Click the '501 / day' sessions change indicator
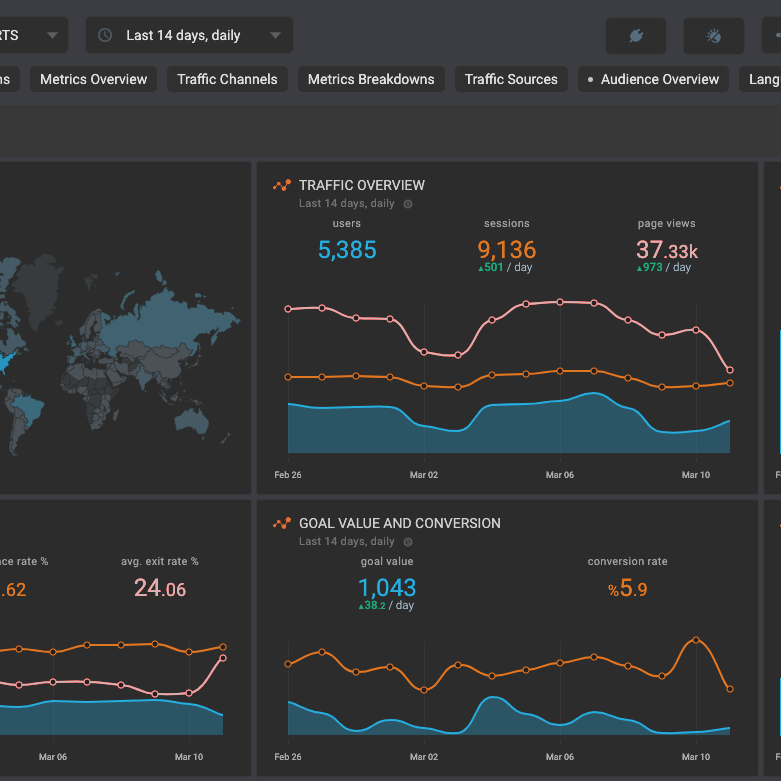Image resolution: width=781 pixels, height=781 pixels. pyautogui.click(x=505, y=267)
